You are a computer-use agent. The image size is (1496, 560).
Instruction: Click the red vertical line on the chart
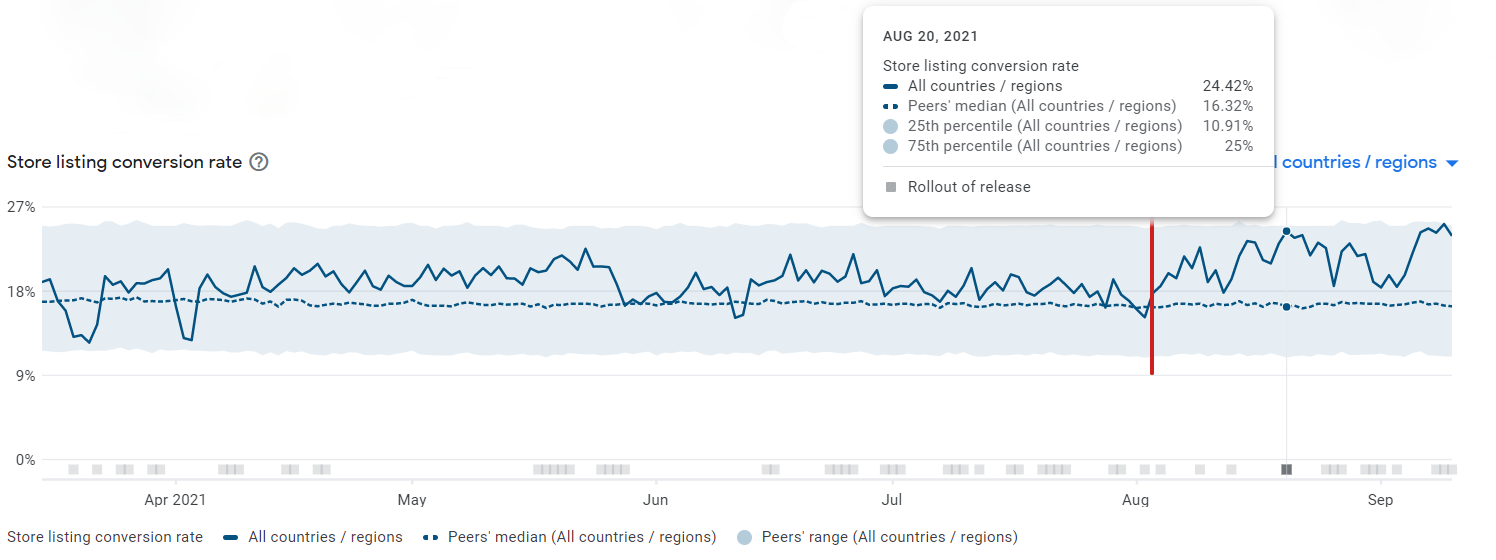(1152, 300)
